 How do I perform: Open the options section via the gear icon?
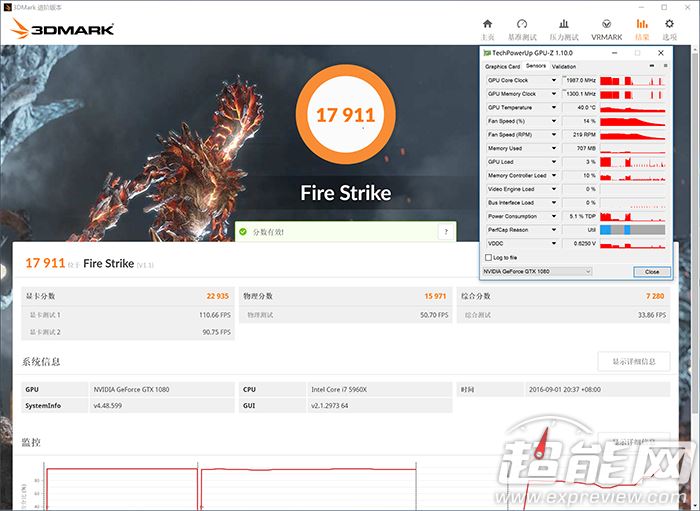[x=669, y=24]
